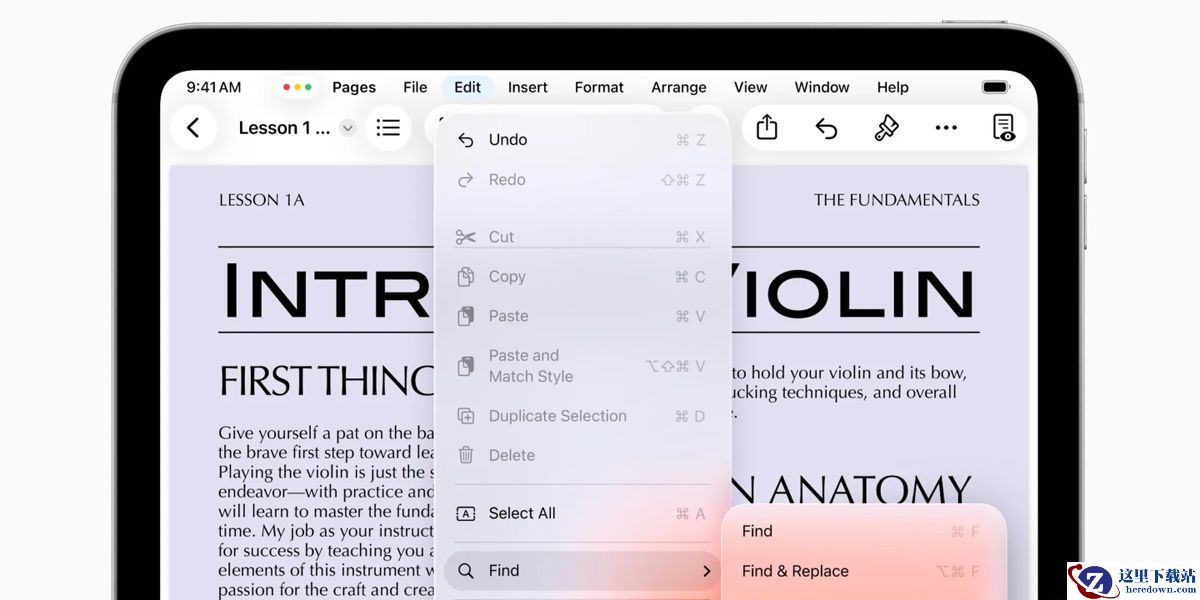The image size is (1200, 600).
Task: Open the Pages menu
Action: point(354,87)
